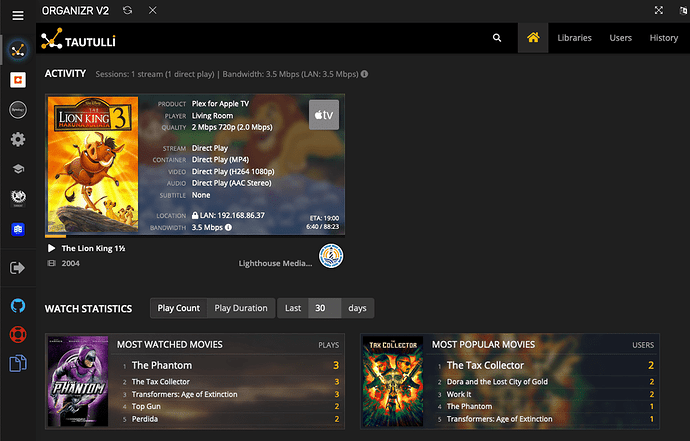The width and height of the screenshot is (690, 441).
Task: Click the days input field showing 30
Action: point(325,308)
